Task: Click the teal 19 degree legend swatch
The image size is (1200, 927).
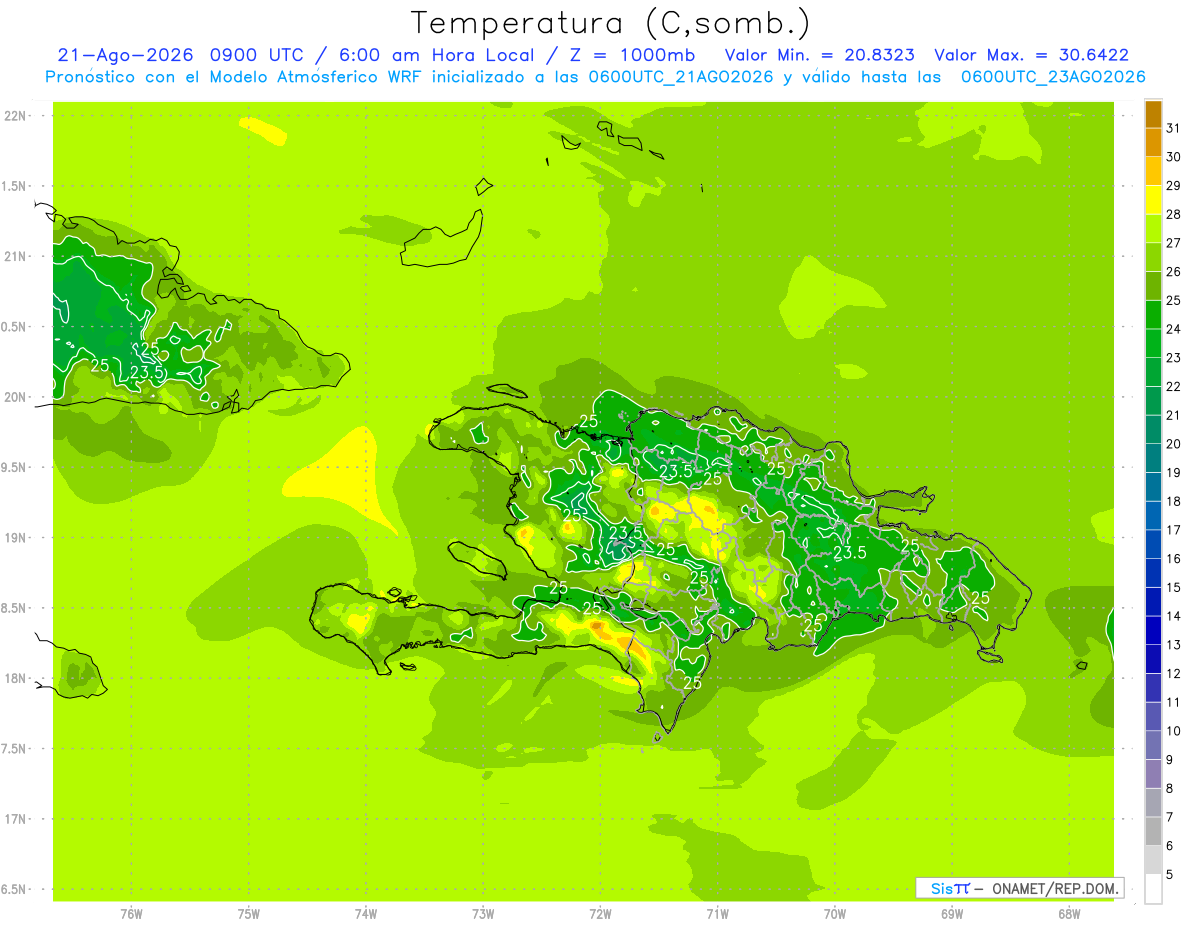Action: [x=1153, y=458]
